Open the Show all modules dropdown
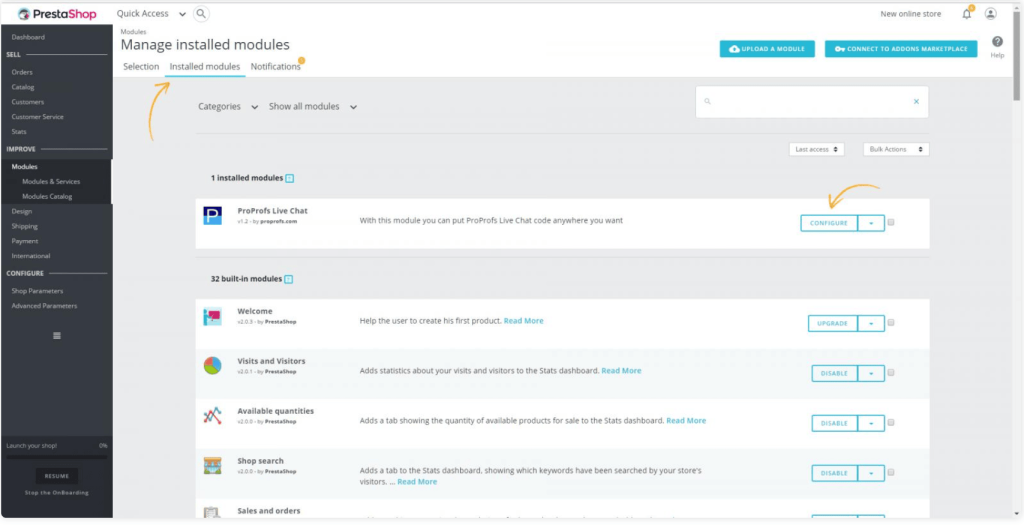The height and width of the screenshot is (525, 1024). click(313, 106)
